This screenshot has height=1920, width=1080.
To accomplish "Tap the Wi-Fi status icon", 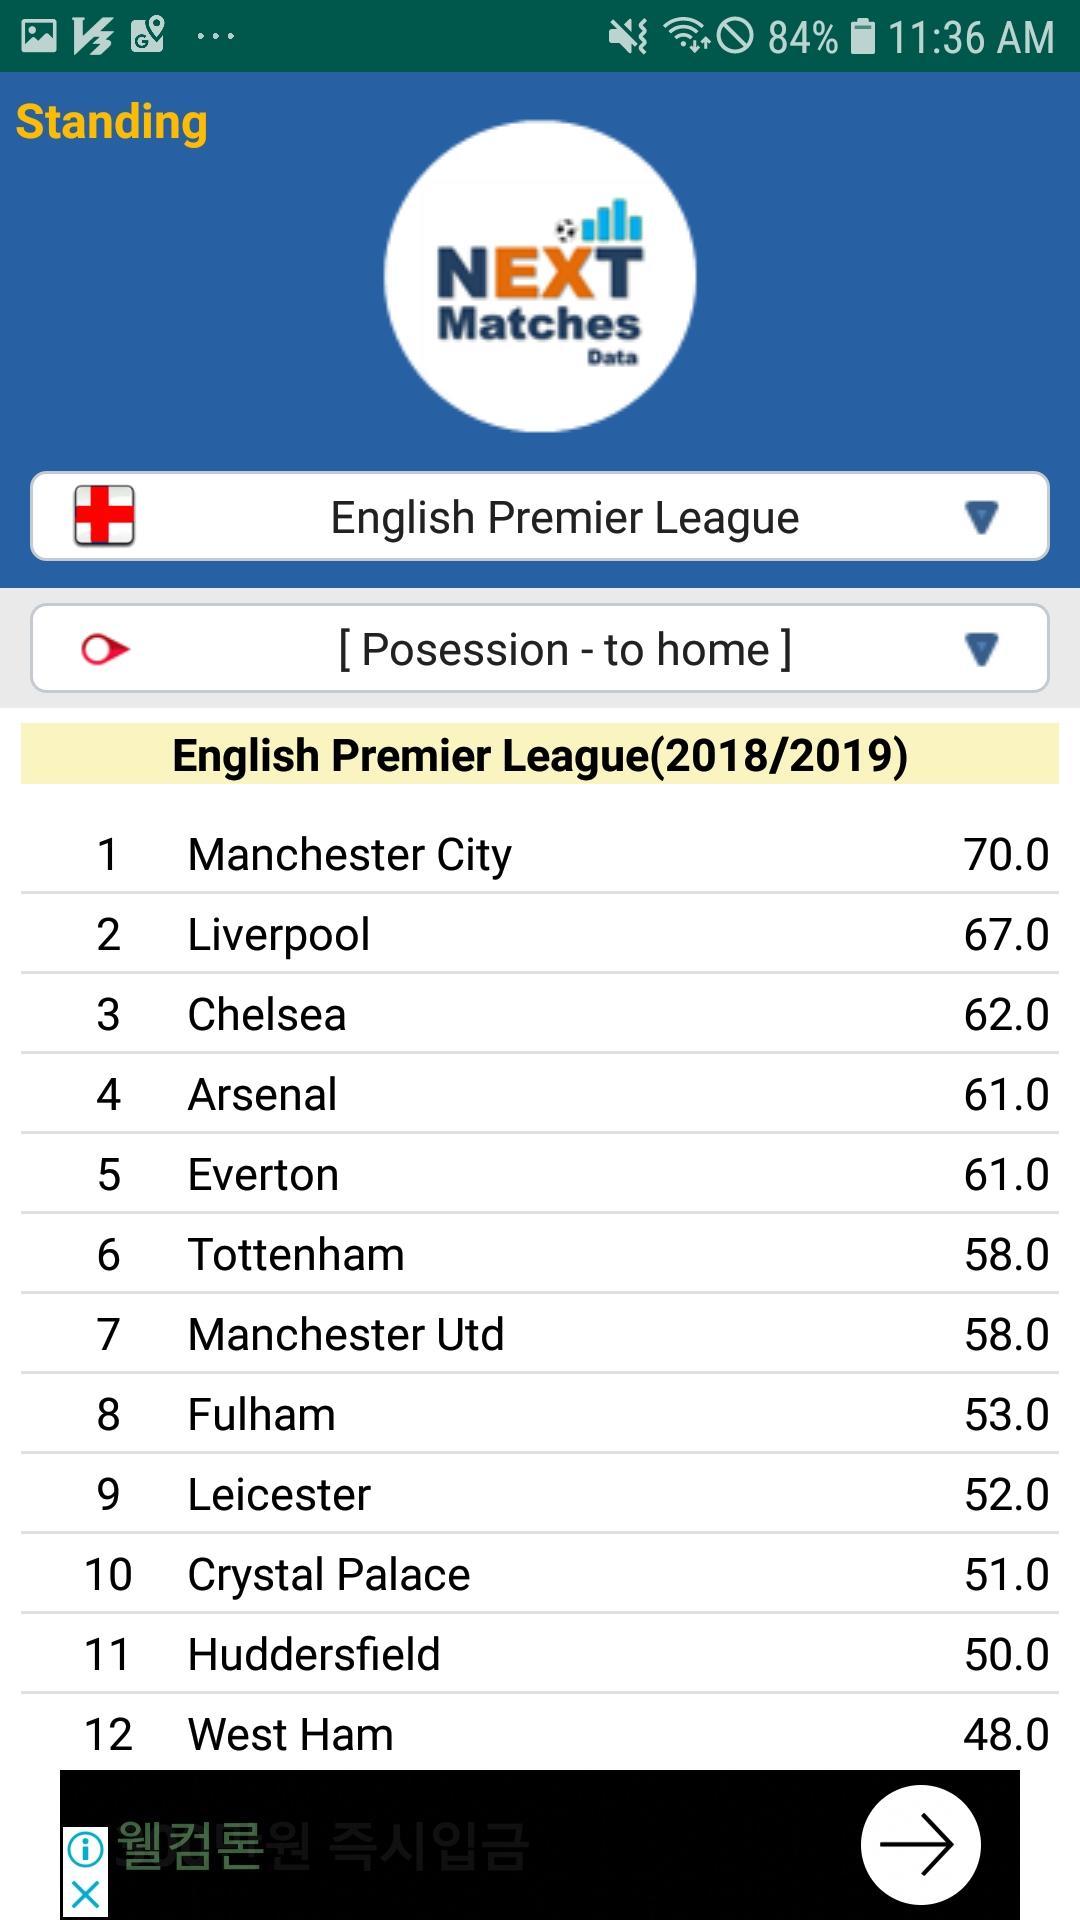I will click(x=686, y=36).
